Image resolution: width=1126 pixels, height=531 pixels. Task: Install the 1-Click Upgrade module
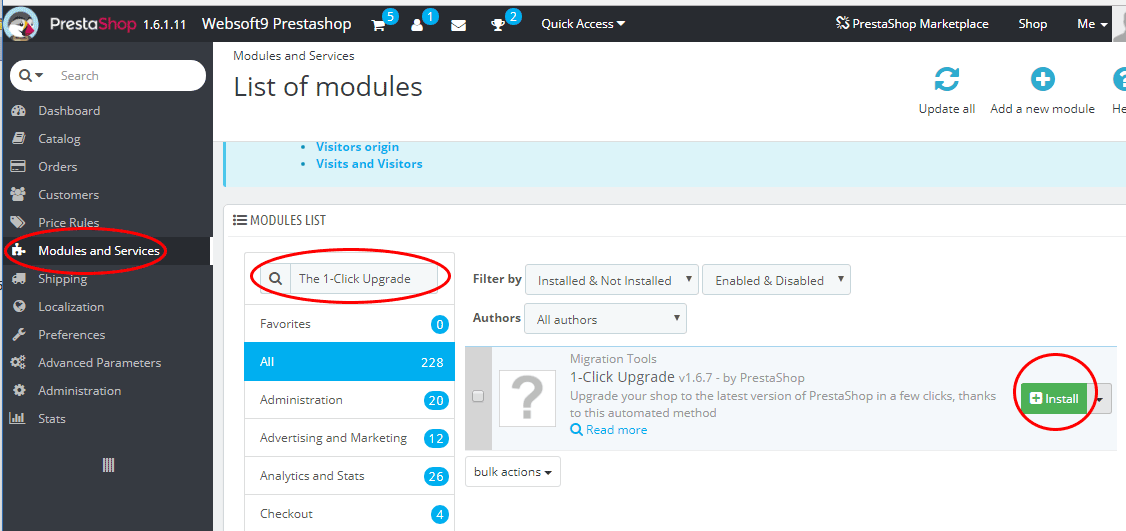pyautogui.click(x=1053, y=398)
